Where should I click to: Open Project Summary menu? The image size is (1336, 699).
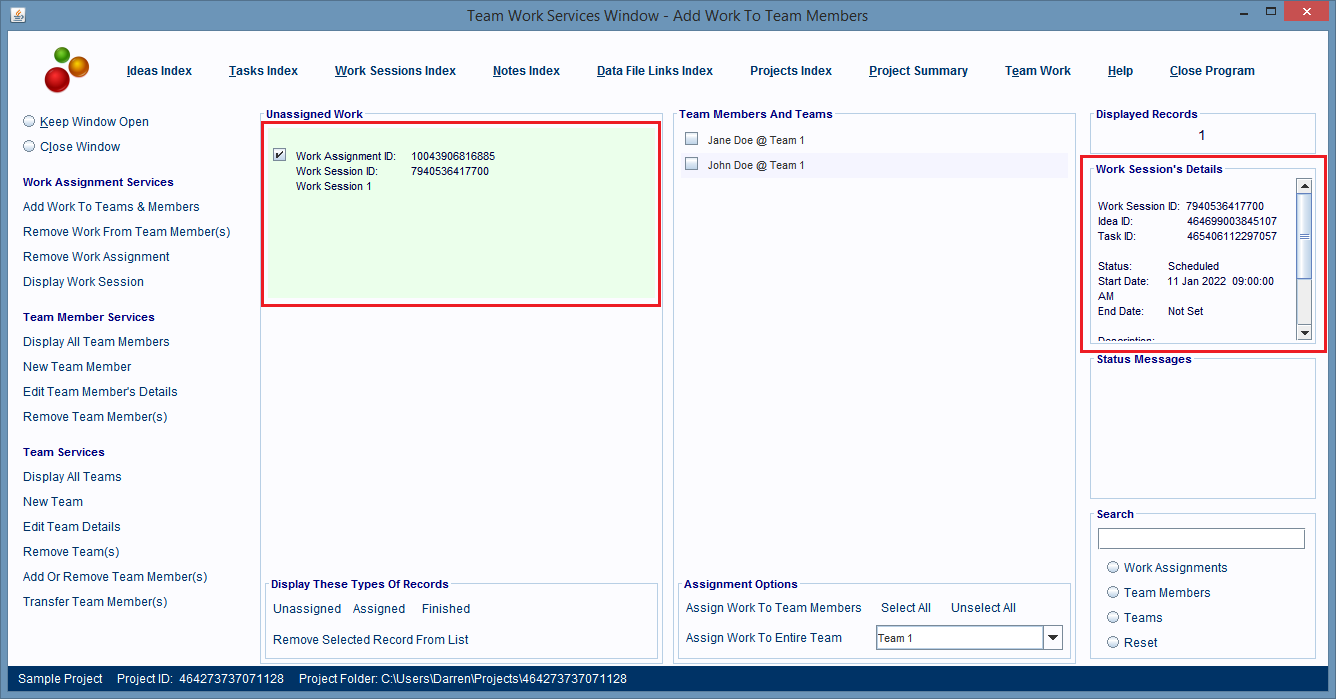918,71
